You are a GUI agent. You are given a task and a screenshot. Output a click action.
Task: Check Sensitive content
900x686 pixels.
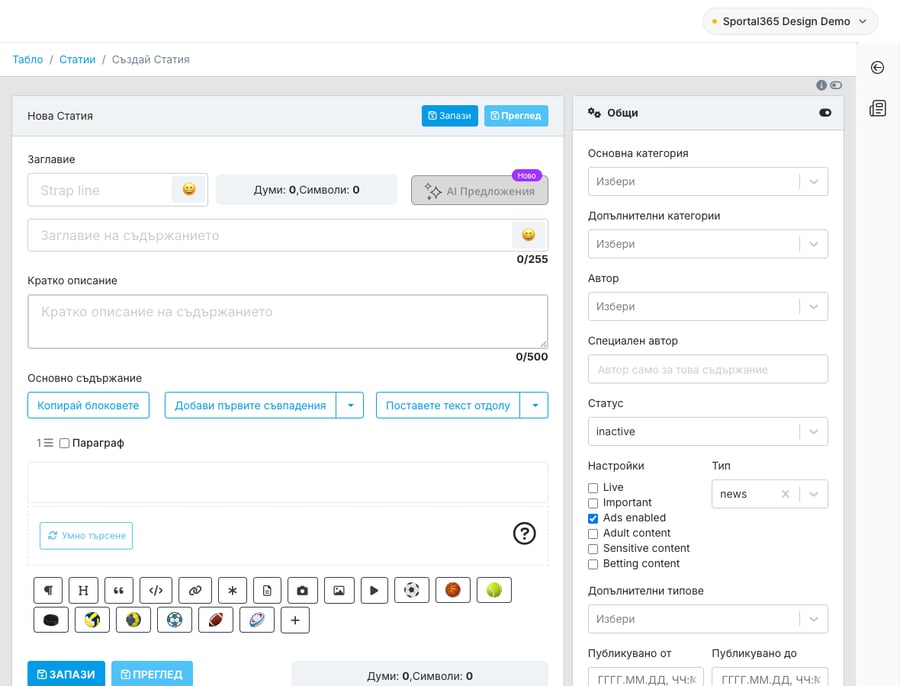(593, 549)
